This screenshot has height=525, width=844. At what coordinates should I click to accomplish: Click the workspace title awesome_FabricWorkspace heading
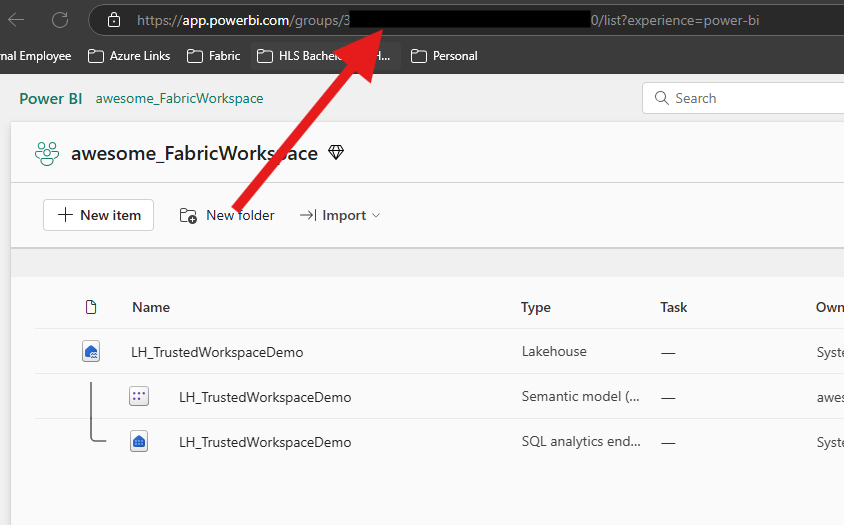194,153
